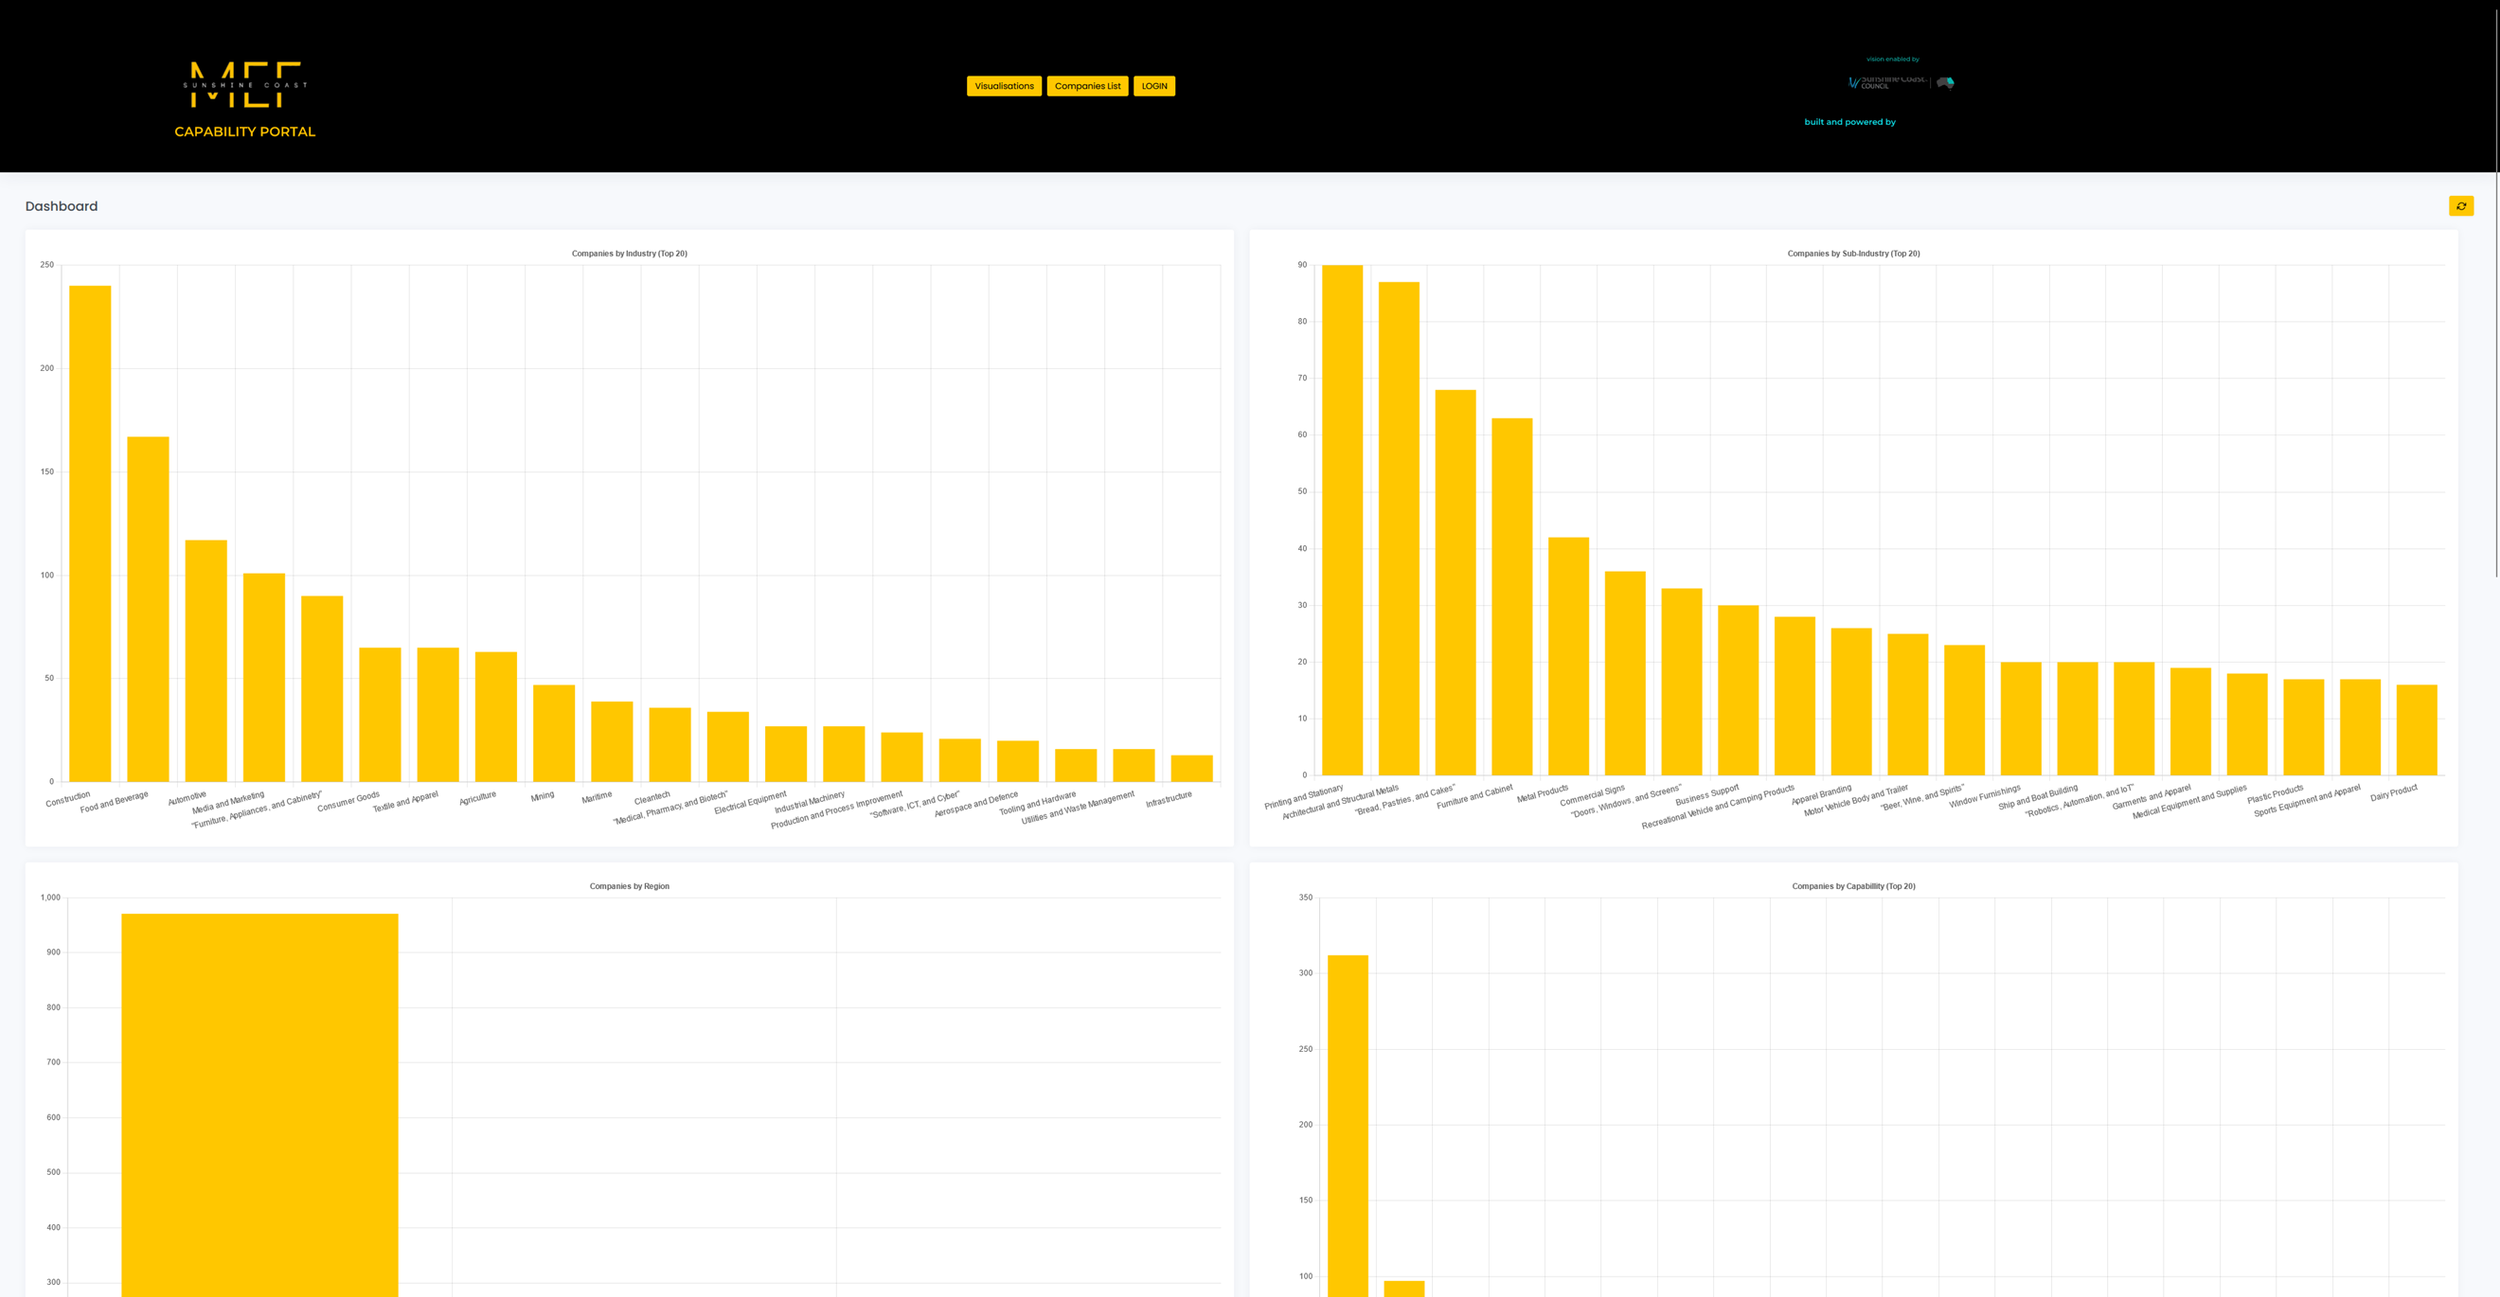Click the Metal Products sub-industry bar
The image size is (2500, 1297).
click(x=1568, y=656)
